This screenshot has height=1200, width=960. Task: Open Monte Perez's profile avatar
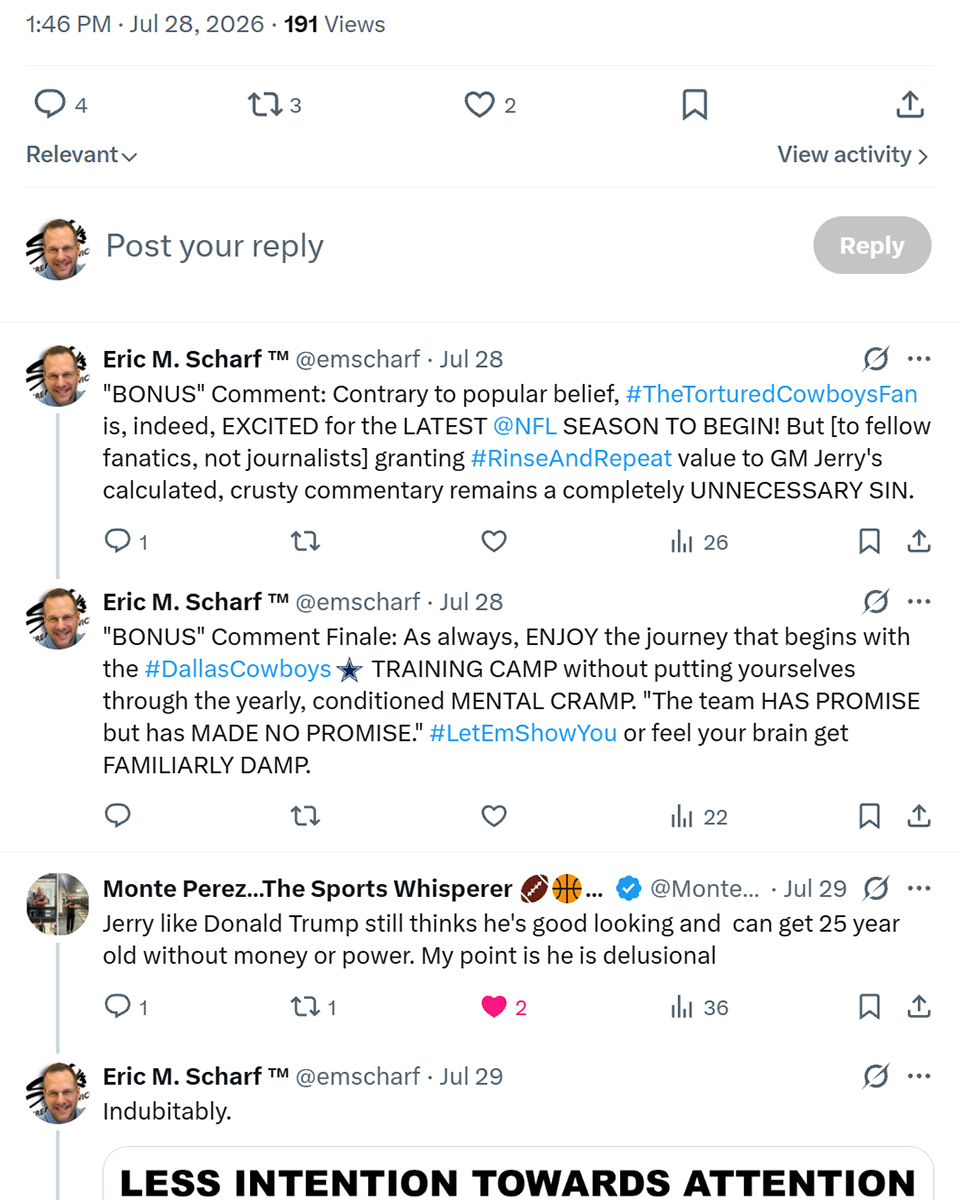point(57,904)
